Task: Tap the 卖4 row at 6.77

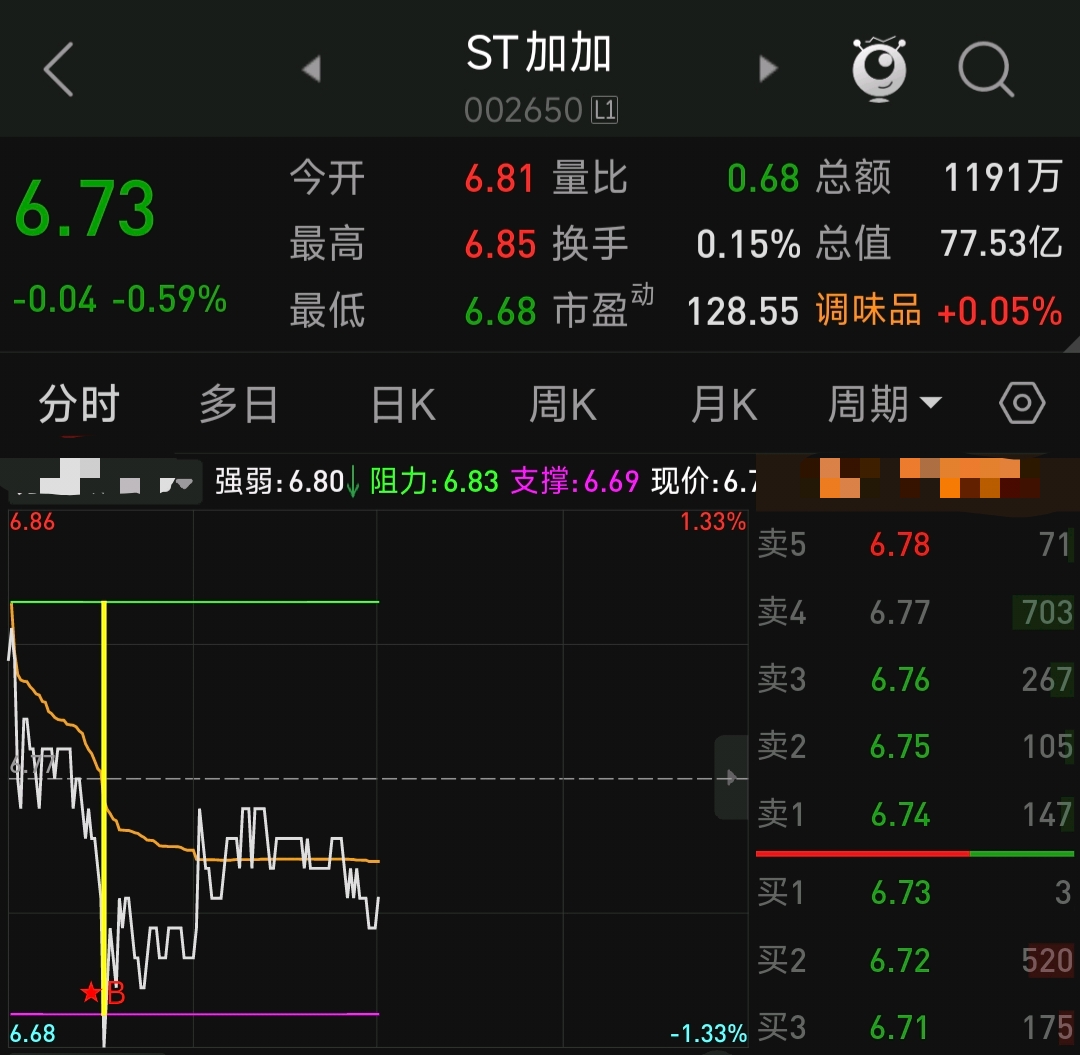Action: click(915, 612)
